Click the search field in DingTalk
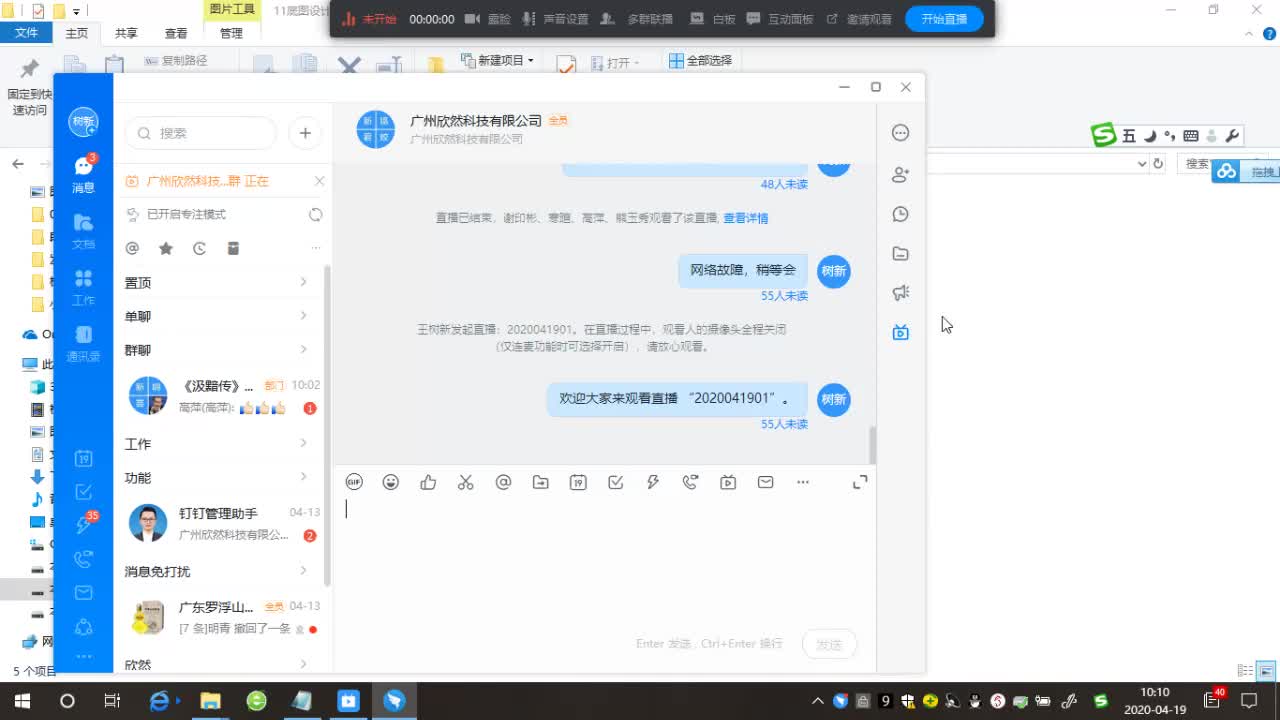Viewport: 1280px width, 720px height. tap(200, 133)
